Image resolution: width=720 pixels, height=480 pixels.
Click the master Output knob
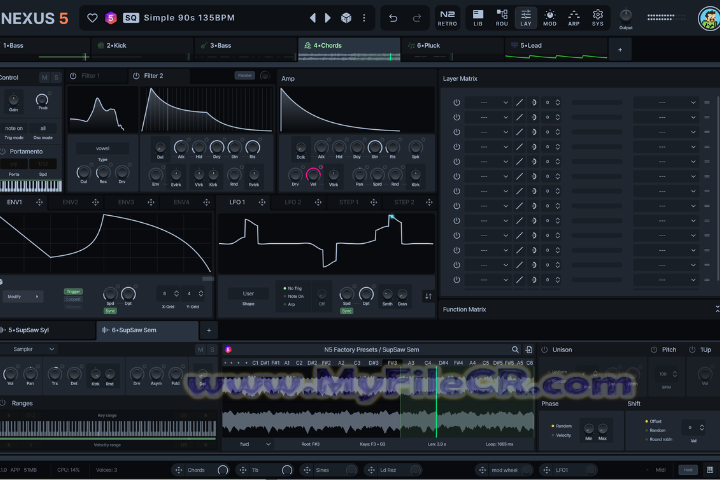pos(625,16)
